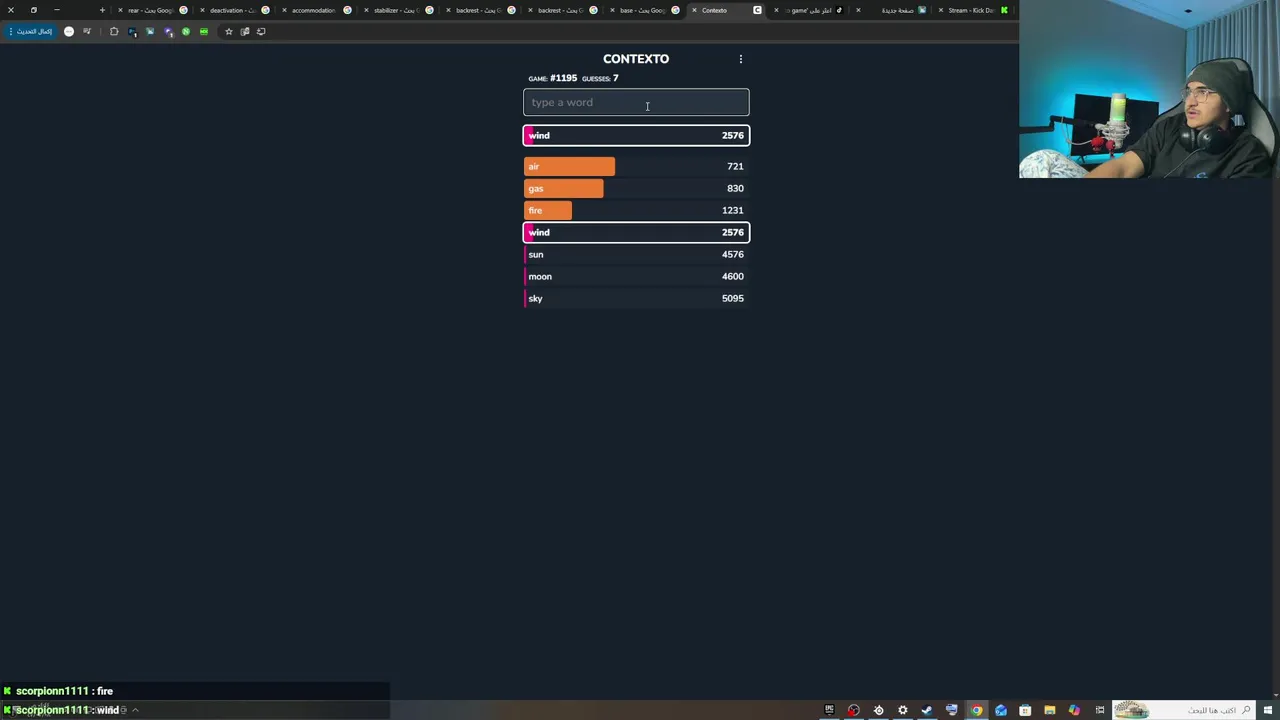Click the 'moon' guess row ranked 4600
Viewport: 1280px width, 720px height.
click(x=636, y=276)
